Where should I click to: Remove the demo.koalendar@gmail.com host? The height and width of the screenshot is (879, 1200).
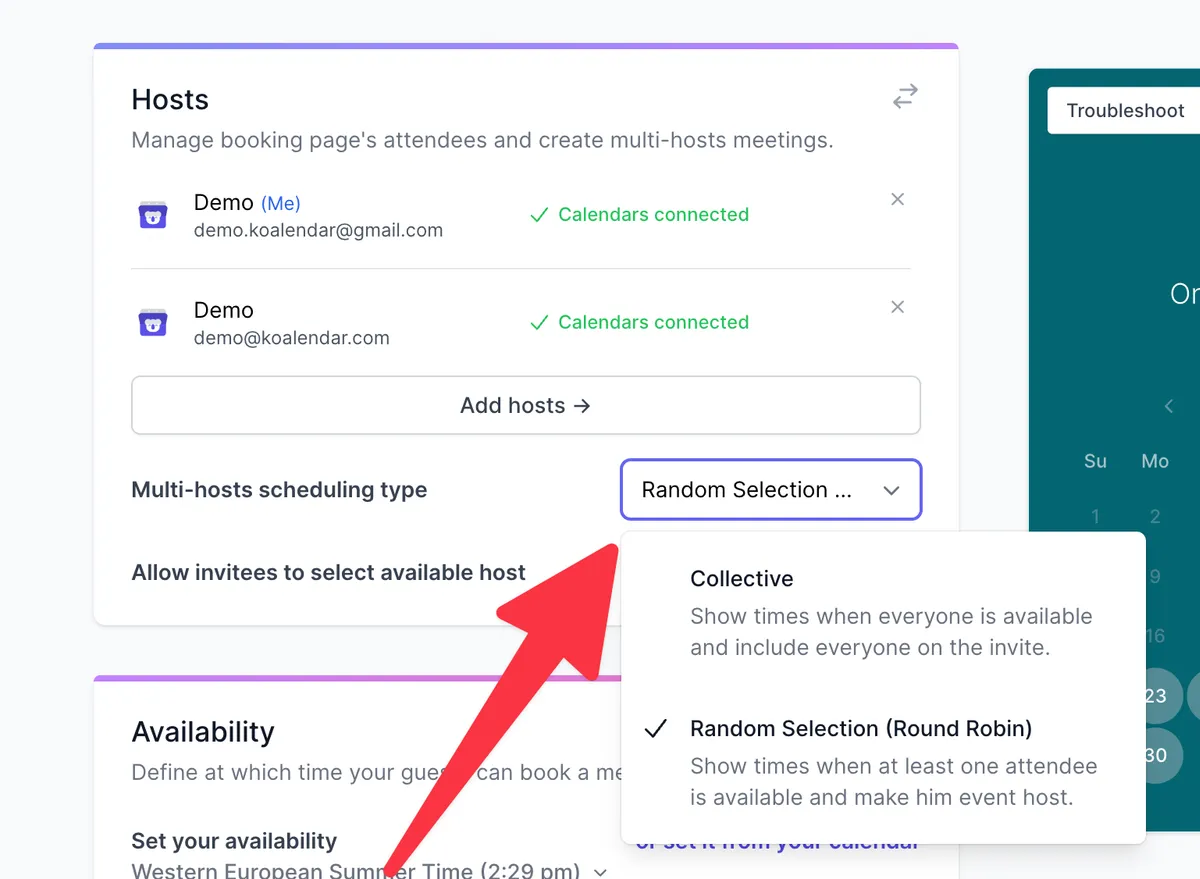(x=898, y=200)
